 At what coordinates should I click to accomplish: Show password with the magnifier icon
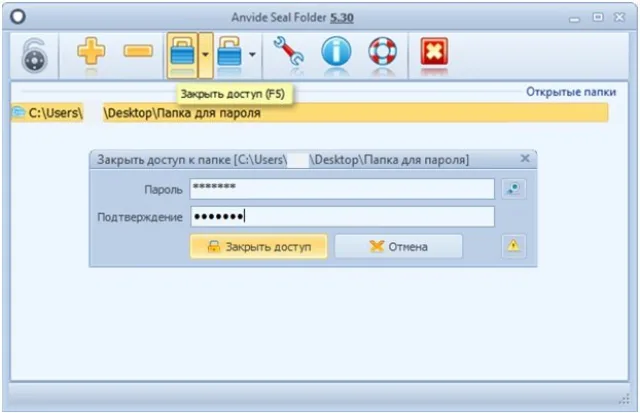[513, 189]
